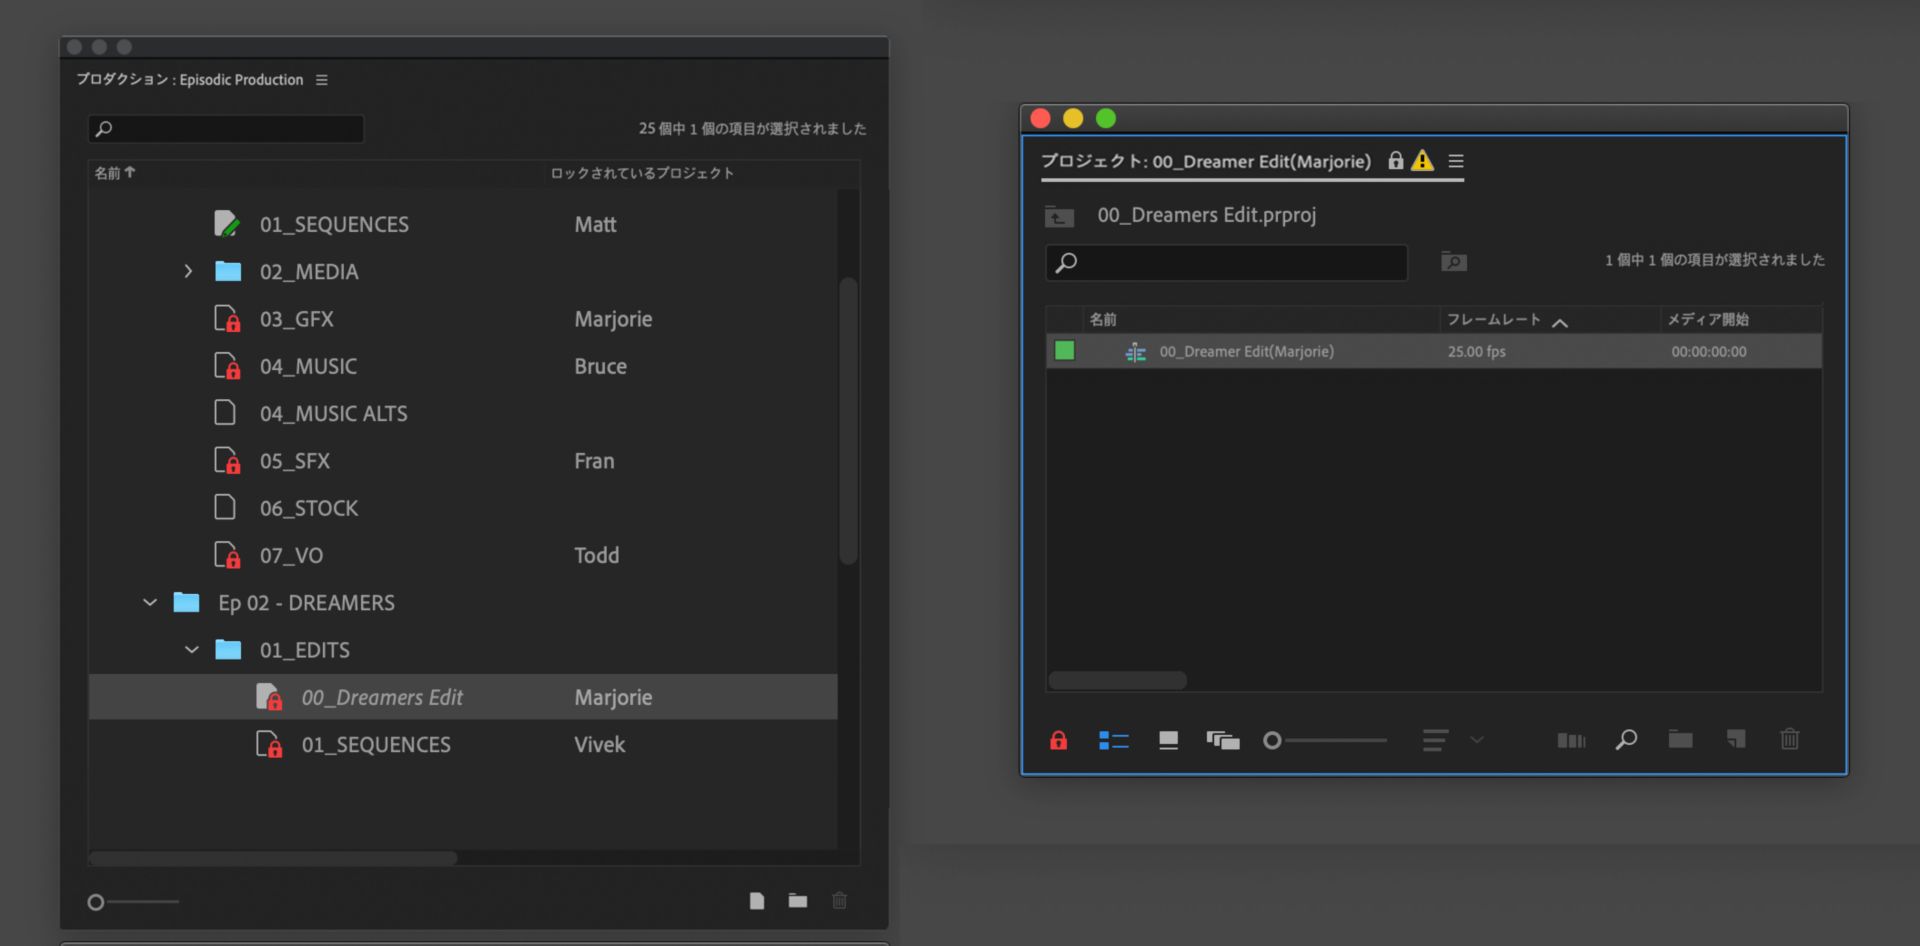Select the Project: 00_Dreamer Edit(Marjorie) tab
The image size is (1920, 946).
pos(1206,161)
